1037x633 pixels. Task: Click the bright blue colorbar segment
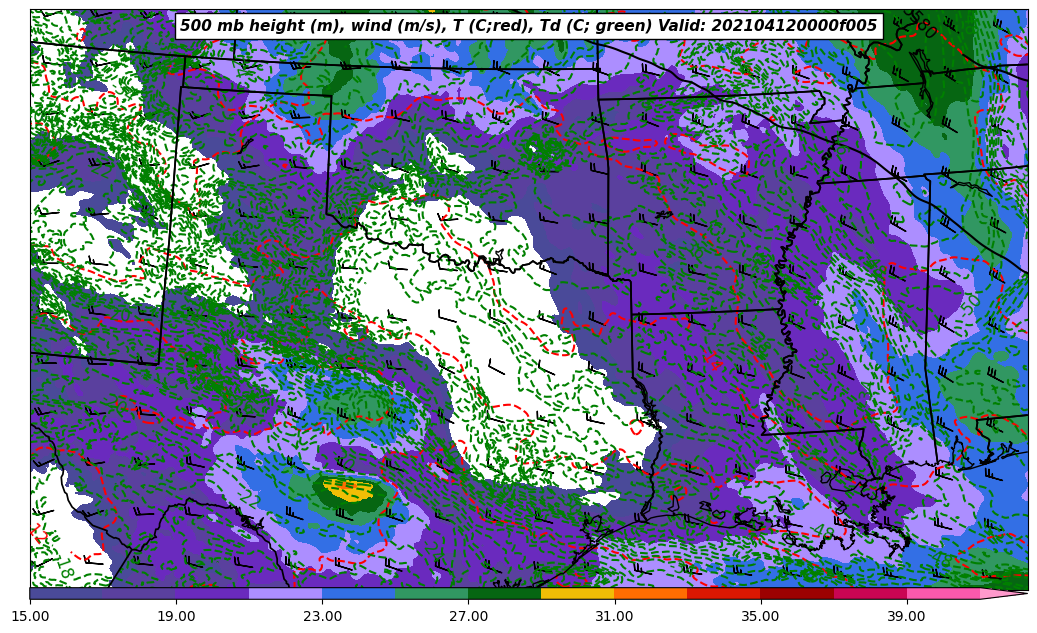(x=358, y=593)
